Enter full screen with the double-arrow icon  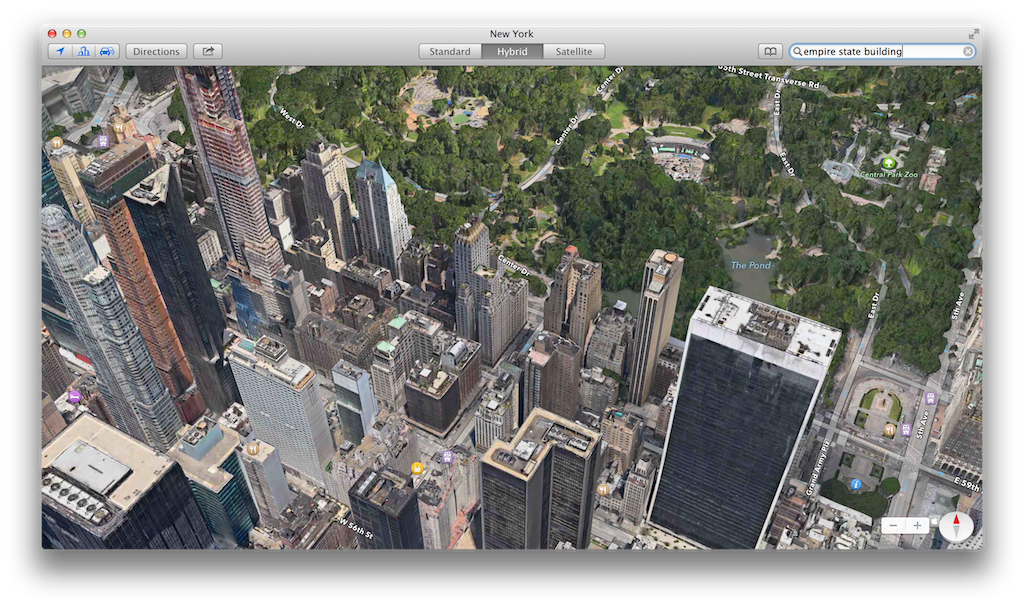(x=975, y=33)
